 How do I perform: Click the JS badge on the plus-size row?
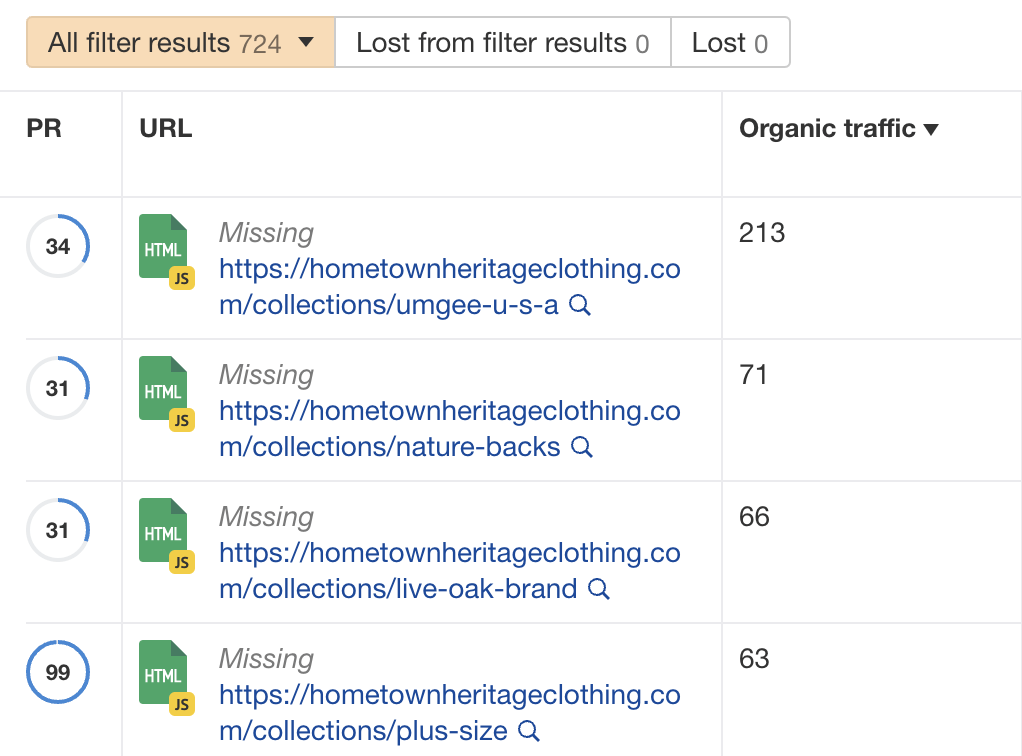pyautogui.click(x=181, y=704)
